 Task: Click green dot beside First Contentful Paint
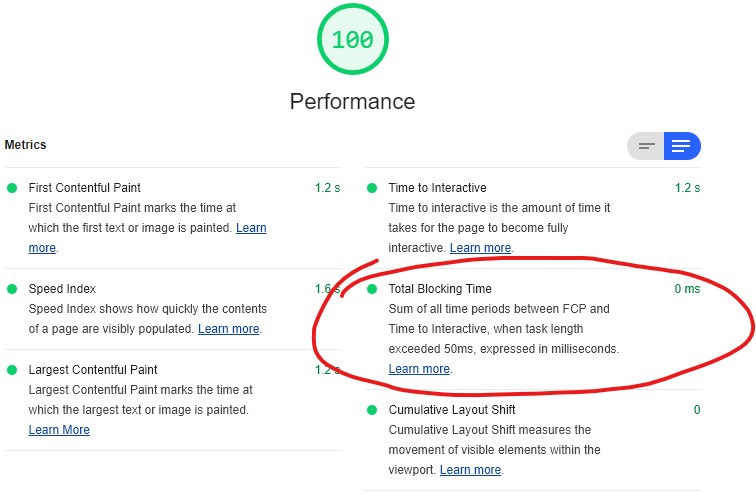click(12, 188)
